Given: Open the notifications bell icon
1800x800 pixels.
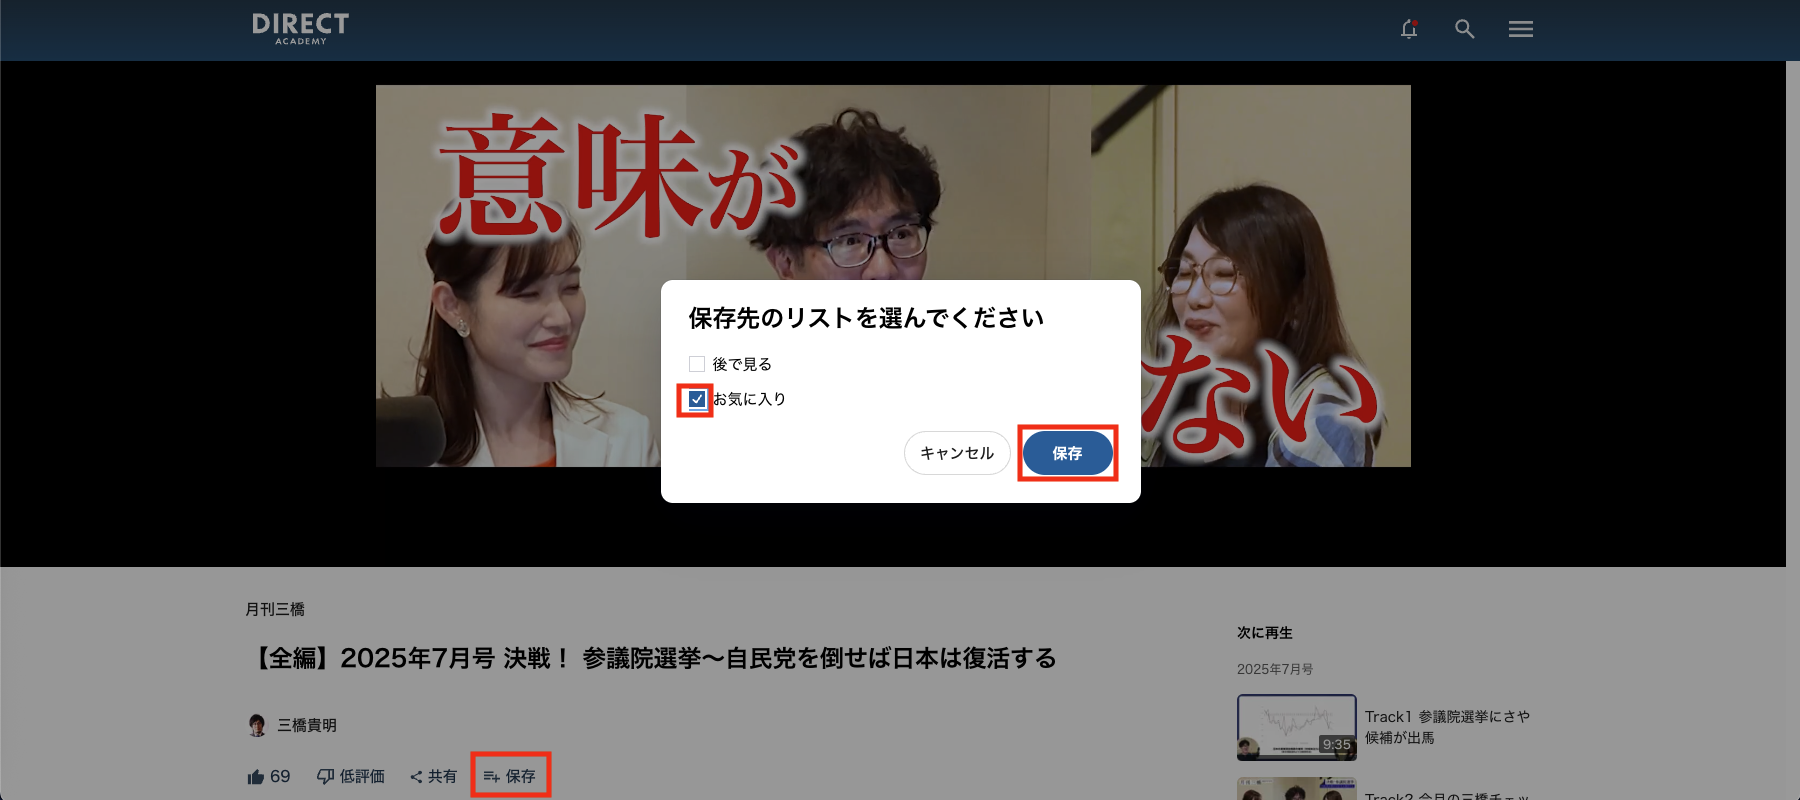Looking at the screenshot, I should (1409, 29).
